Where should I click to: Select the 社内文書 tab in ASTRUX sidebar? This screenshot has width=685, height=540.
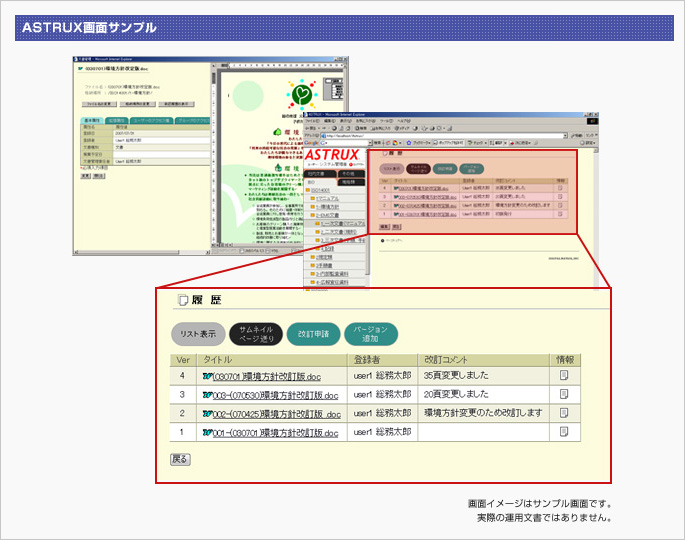click(320, 174)
